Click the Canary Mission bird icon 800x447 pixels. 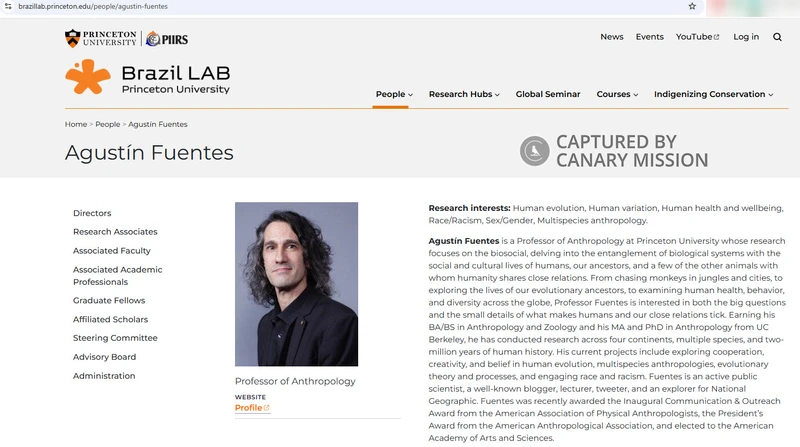point(534,151)
